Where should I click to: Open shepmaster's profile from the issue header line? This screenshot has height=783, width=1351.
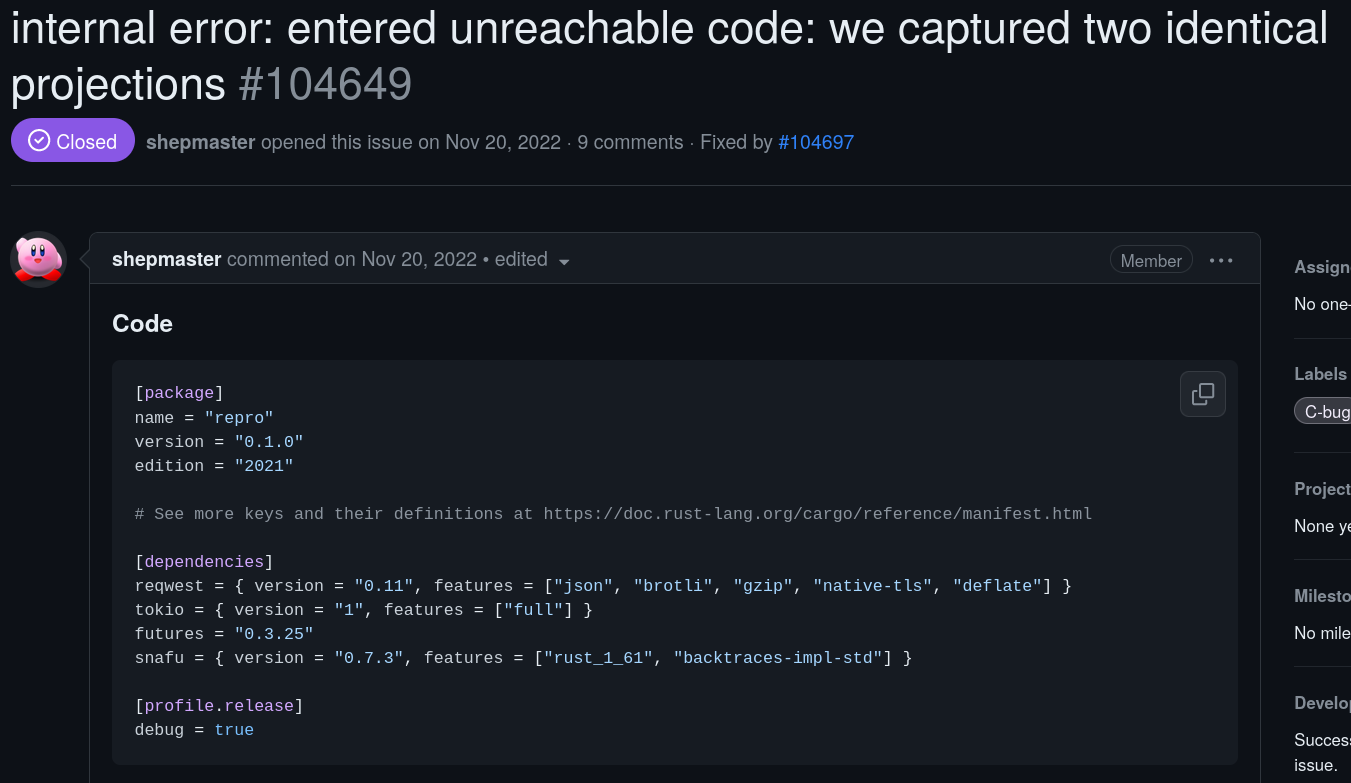[x=200, y=142]
